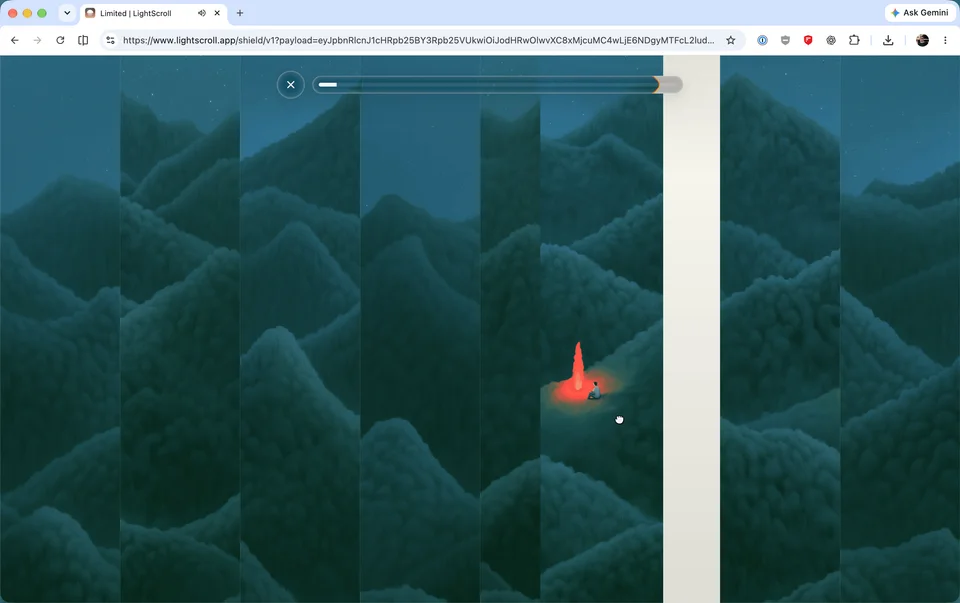Screen dimensions: 960x603
Task: View site information in address bar
Action: click(x=110, y=40)
